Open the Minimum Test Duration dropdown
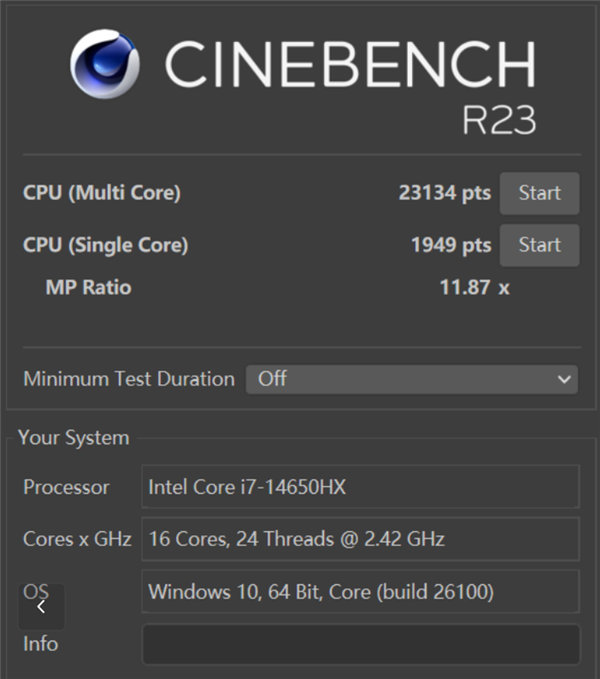Image resolution: width=600 pixels, height=679 pixels. 411,379
